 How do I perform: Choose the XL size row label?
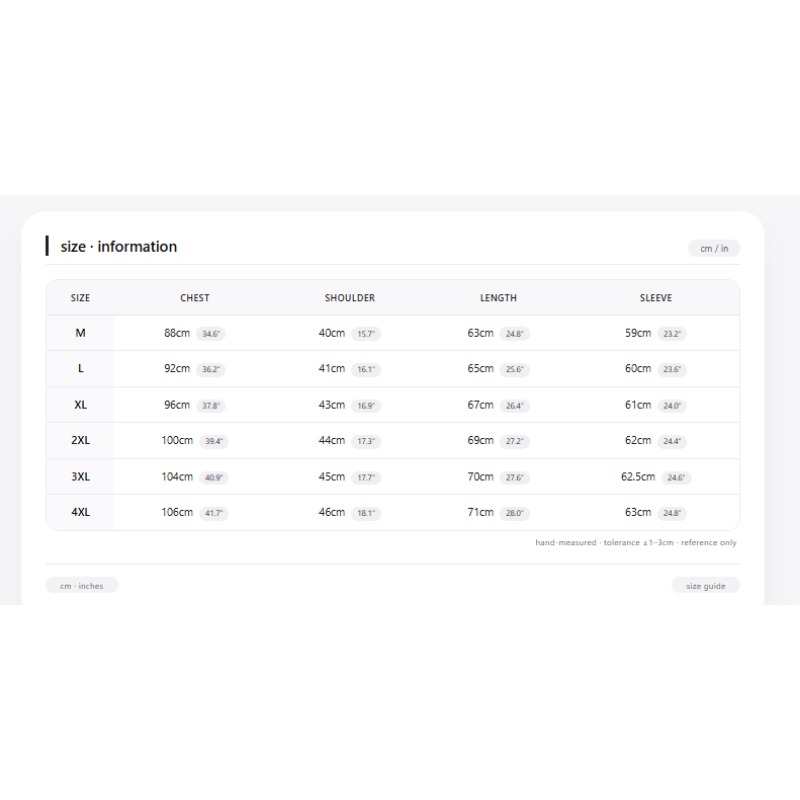(80, 405)
